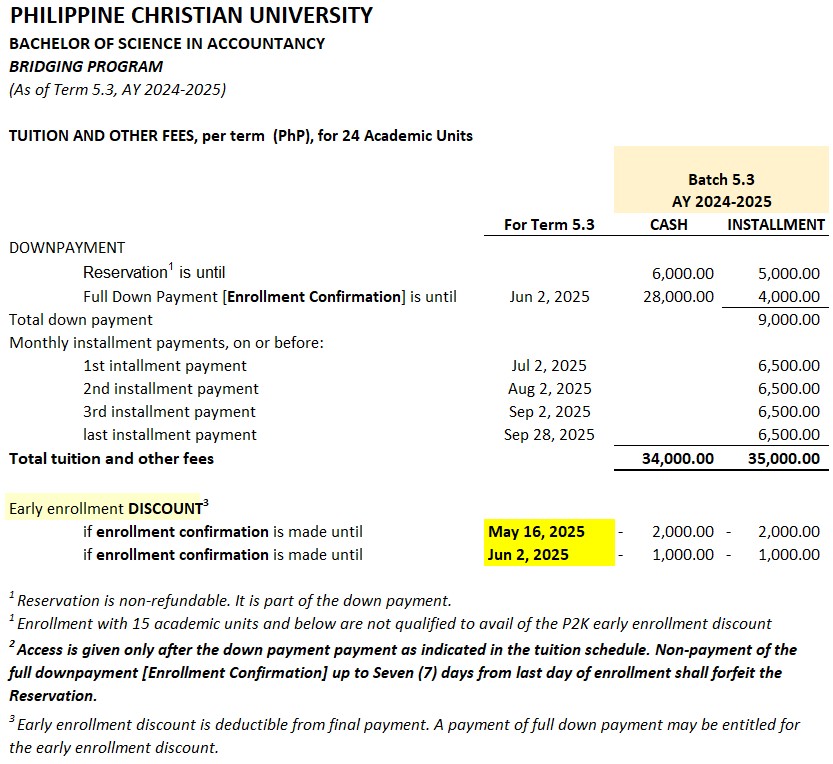Click the "Early enrollment DISCOUNT" highlighted label

coord(108,508)
